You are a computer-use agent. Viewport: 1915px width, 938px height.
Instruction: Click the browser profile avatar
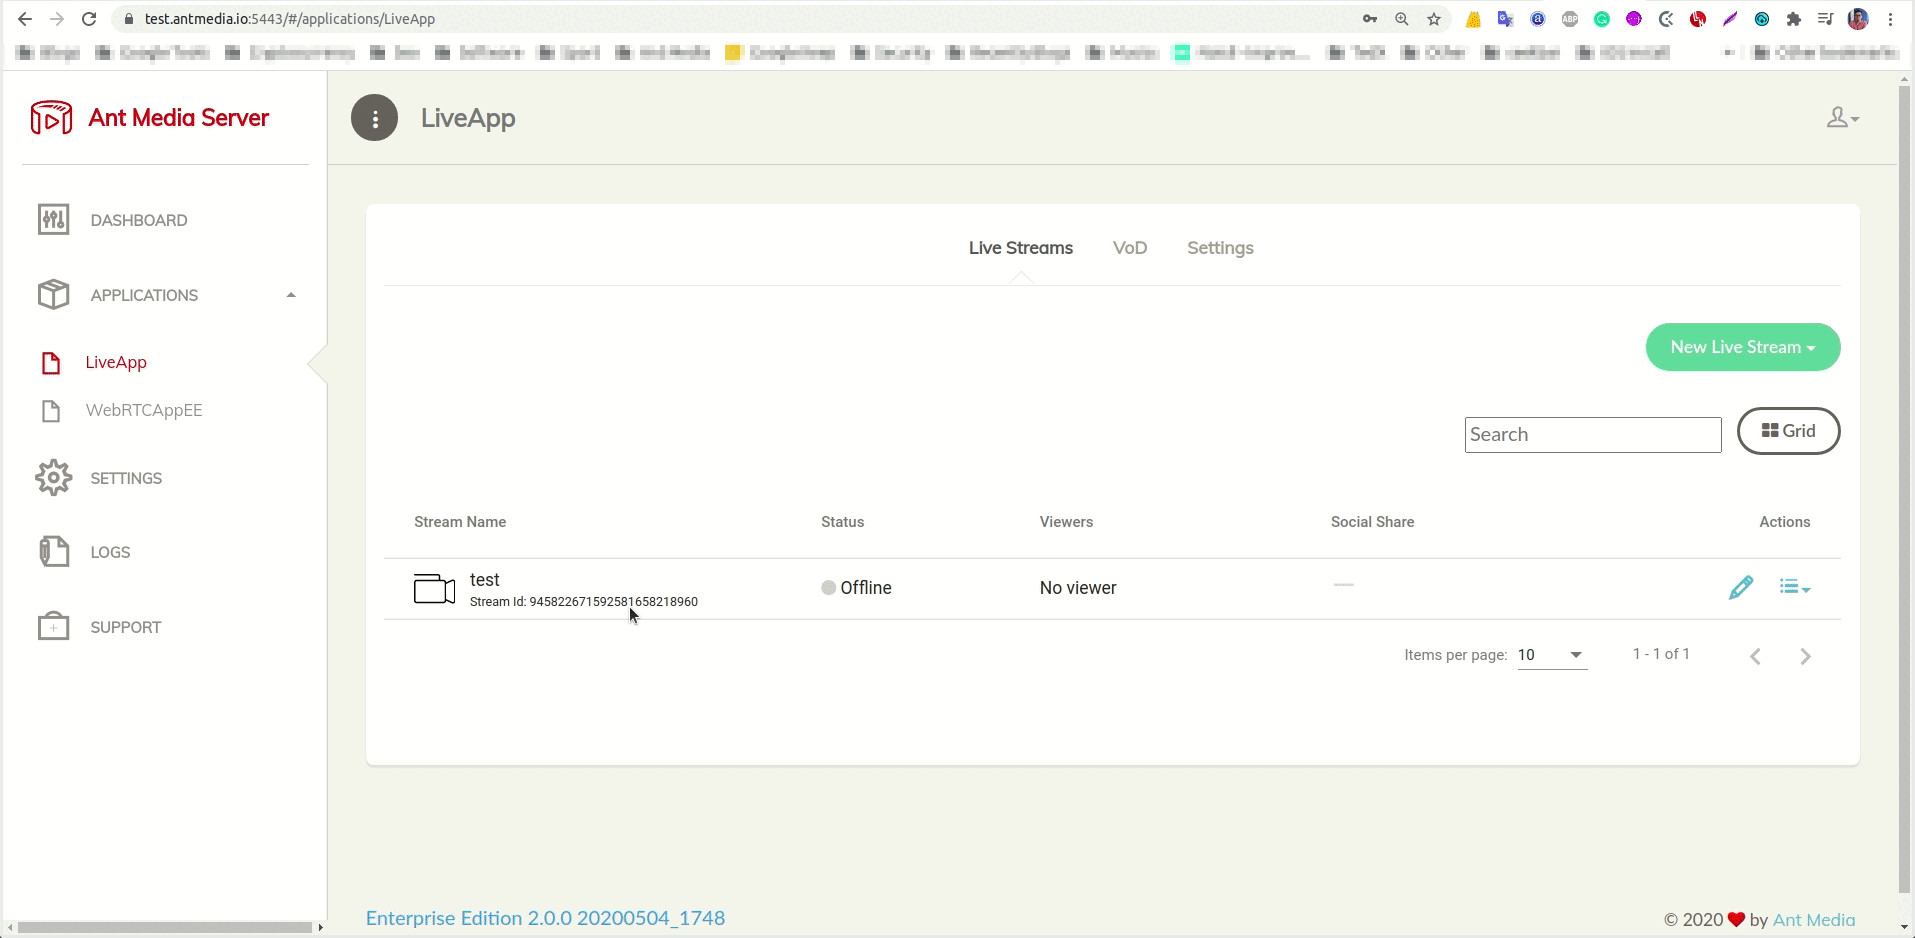coord(1858,19)
